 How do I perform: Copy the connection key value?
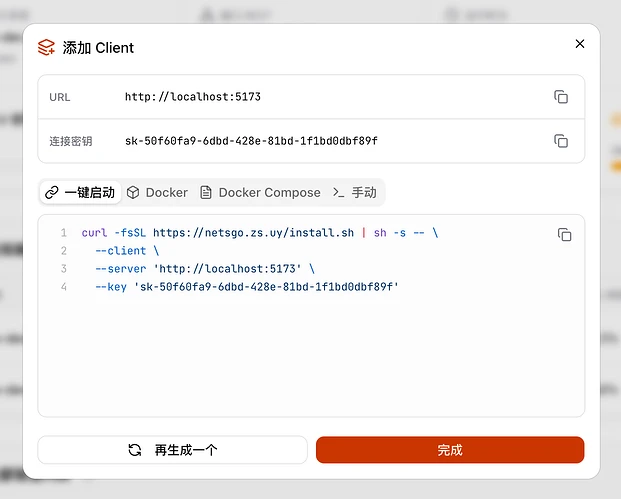coord(561,141)
